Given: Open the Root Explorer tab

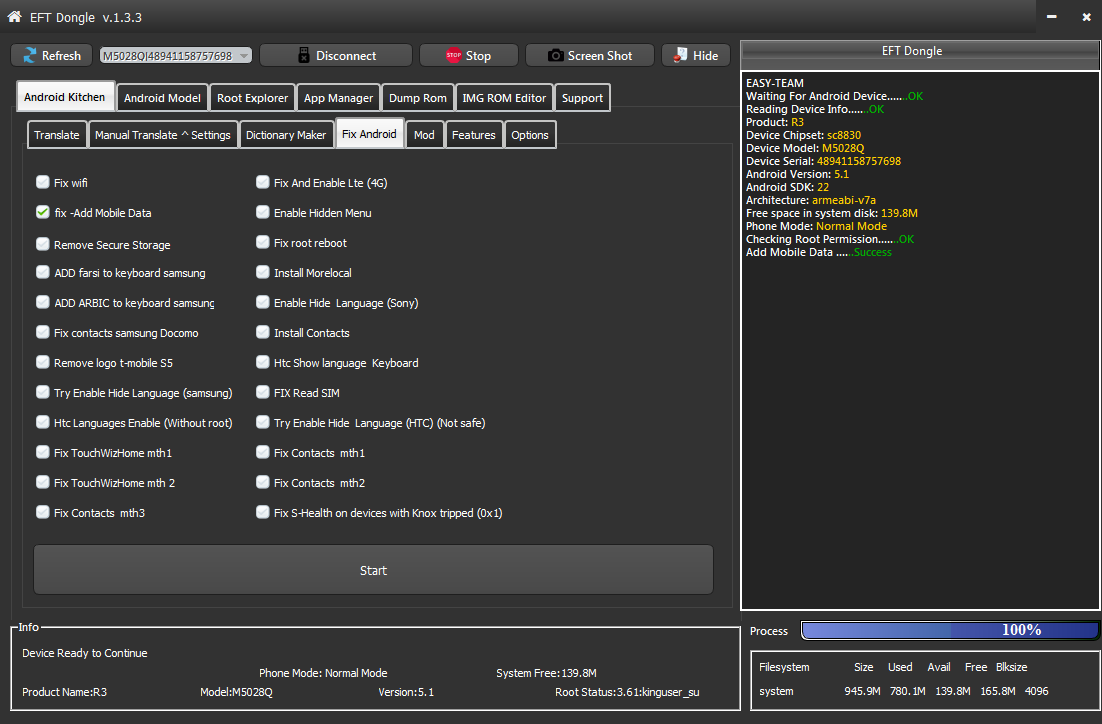Looking at the screenshot, I should [252, 98].
